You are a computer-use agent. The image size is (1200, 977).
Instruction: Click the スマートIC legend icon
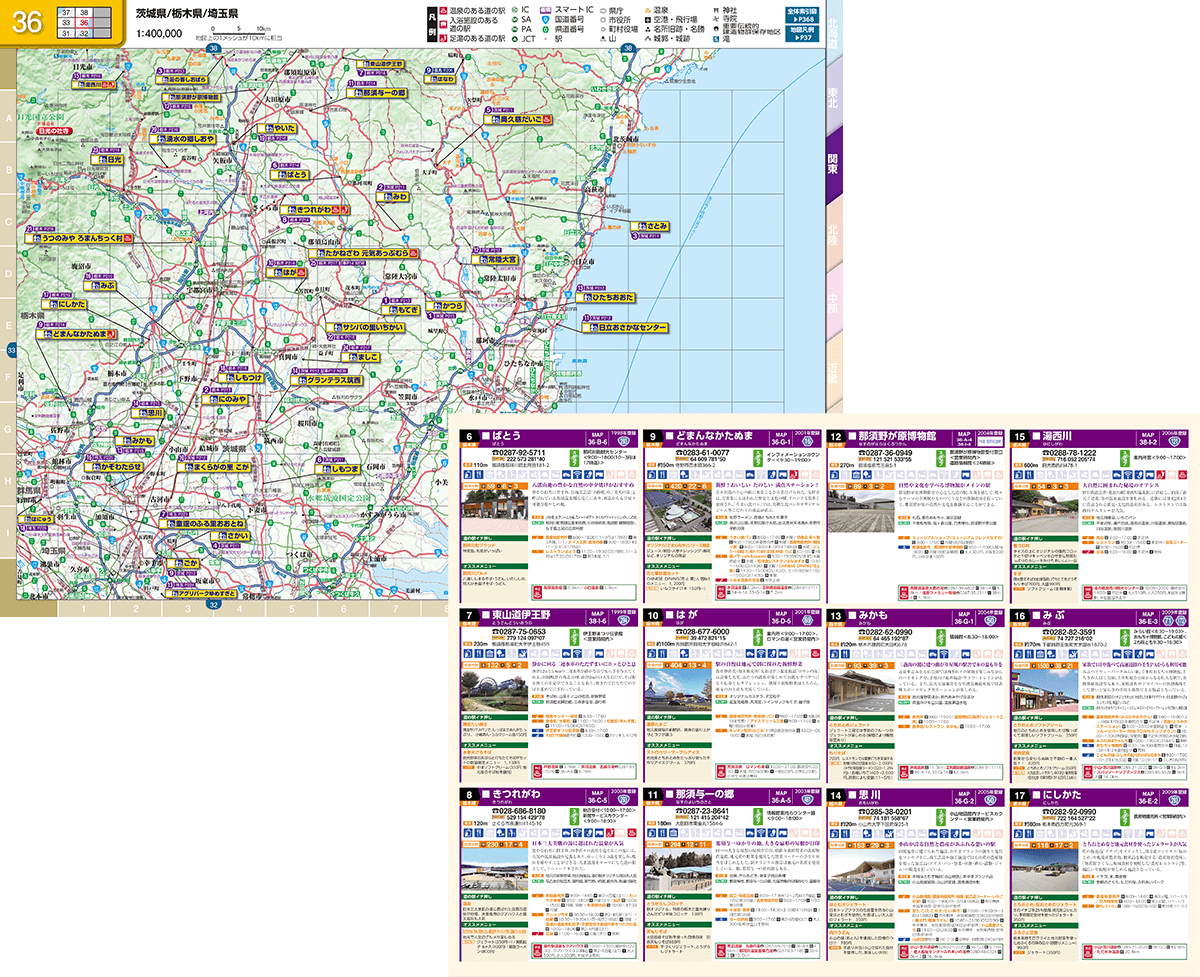(x=545, y=8)
